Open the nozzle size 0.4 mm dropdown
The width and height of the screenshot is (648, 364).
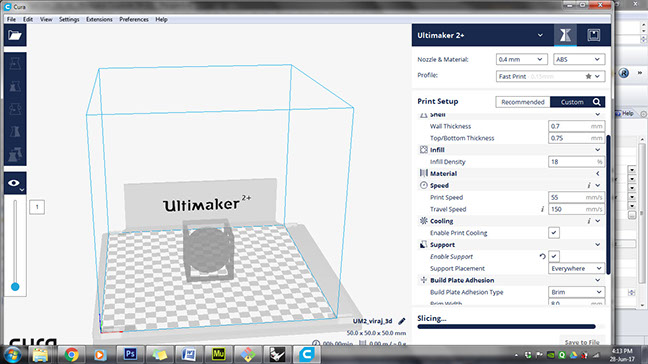click(x=522, y=59)
